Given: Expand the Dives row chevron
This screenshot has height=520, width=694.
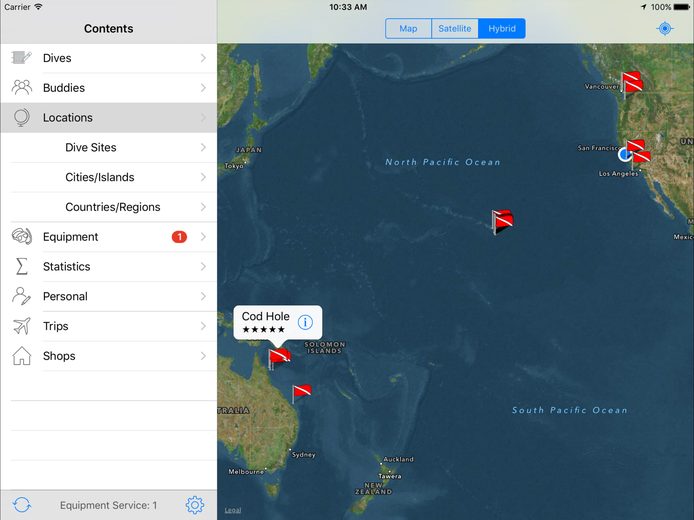Looking at the screenshot, I should click(x=203, y=58).
